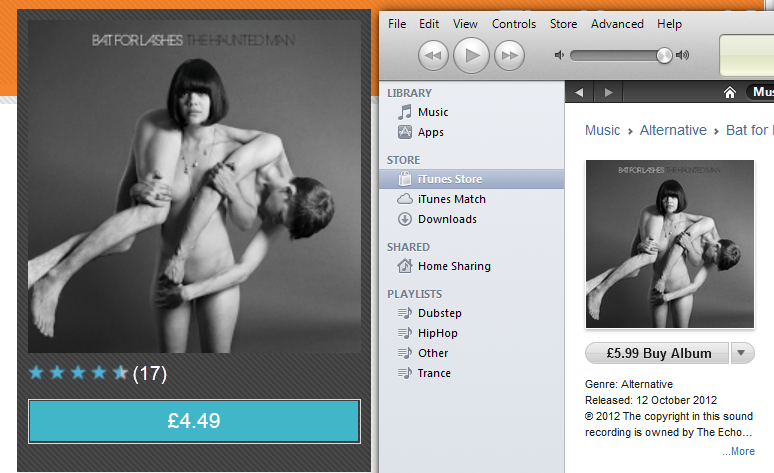Click the store Home icon
Viewport: 774px width, 473px height.
click(x=730, y=92)
